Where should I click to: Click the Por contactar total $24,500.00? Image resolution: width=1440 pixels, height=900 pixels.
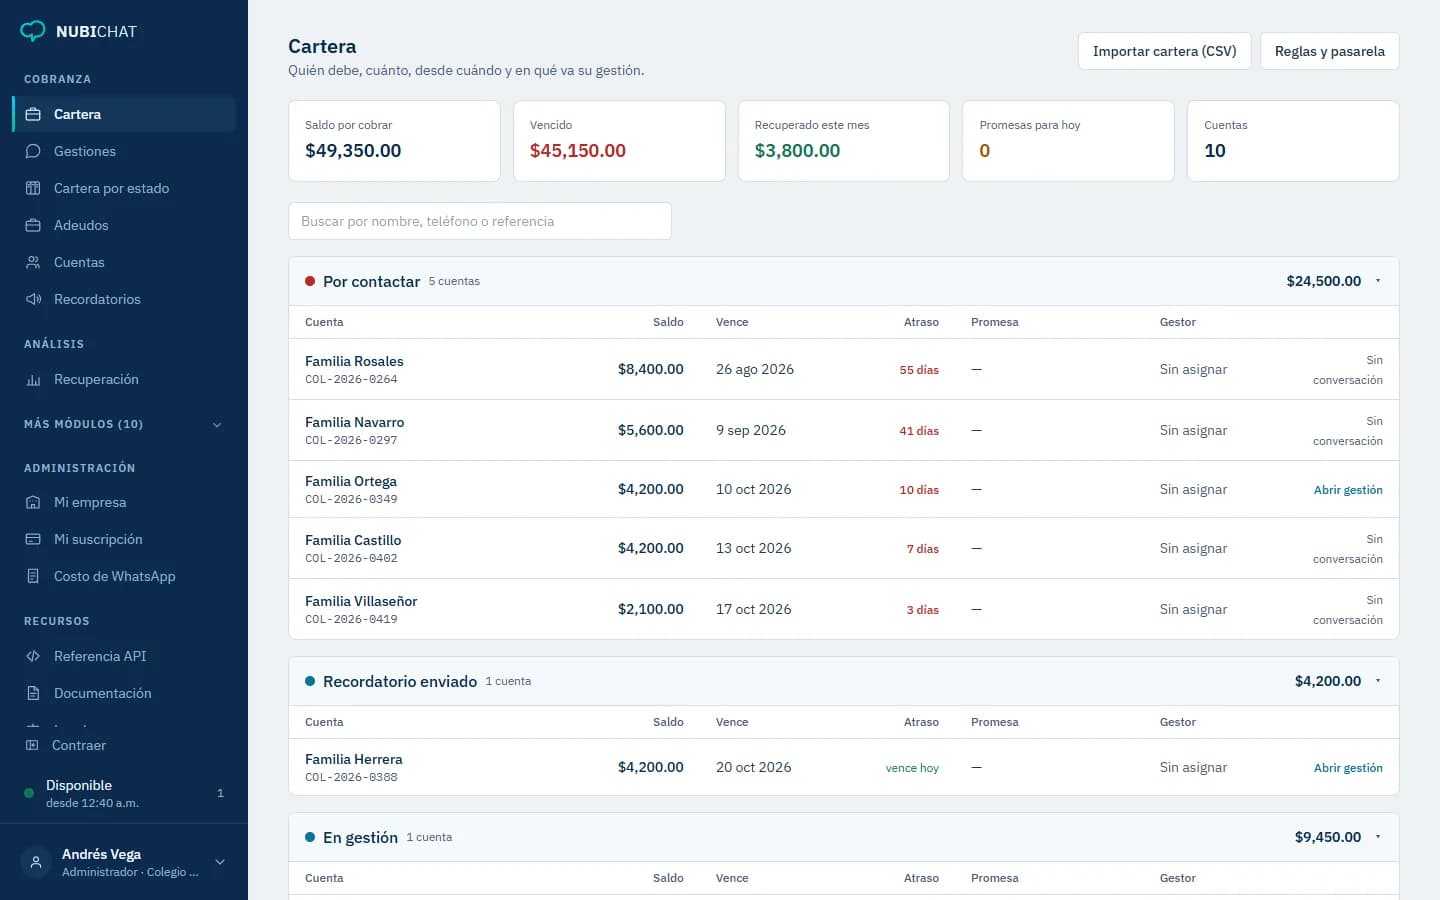pos(1323,281)
